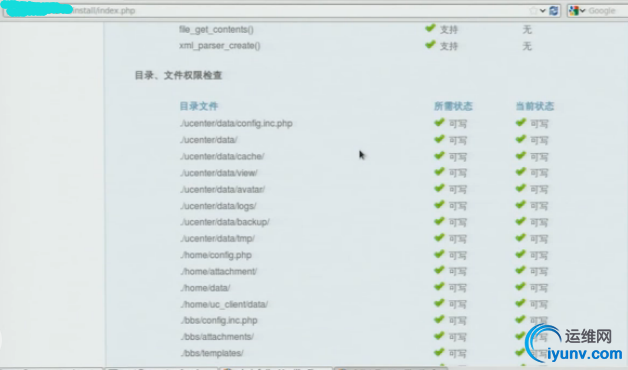Select the ./home/config.php path
This screenshot has height=370, width=628.
point(216,255)
